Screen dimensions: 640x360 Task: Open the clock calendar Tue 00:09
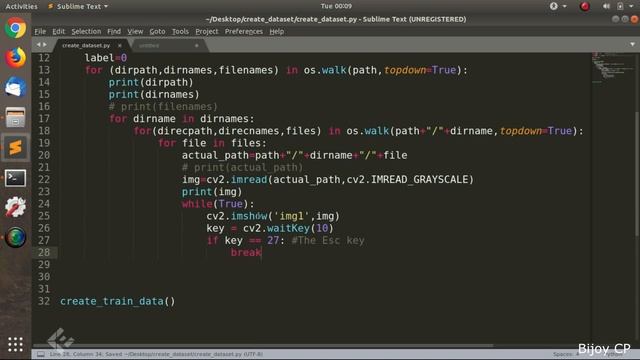(336, 6)
